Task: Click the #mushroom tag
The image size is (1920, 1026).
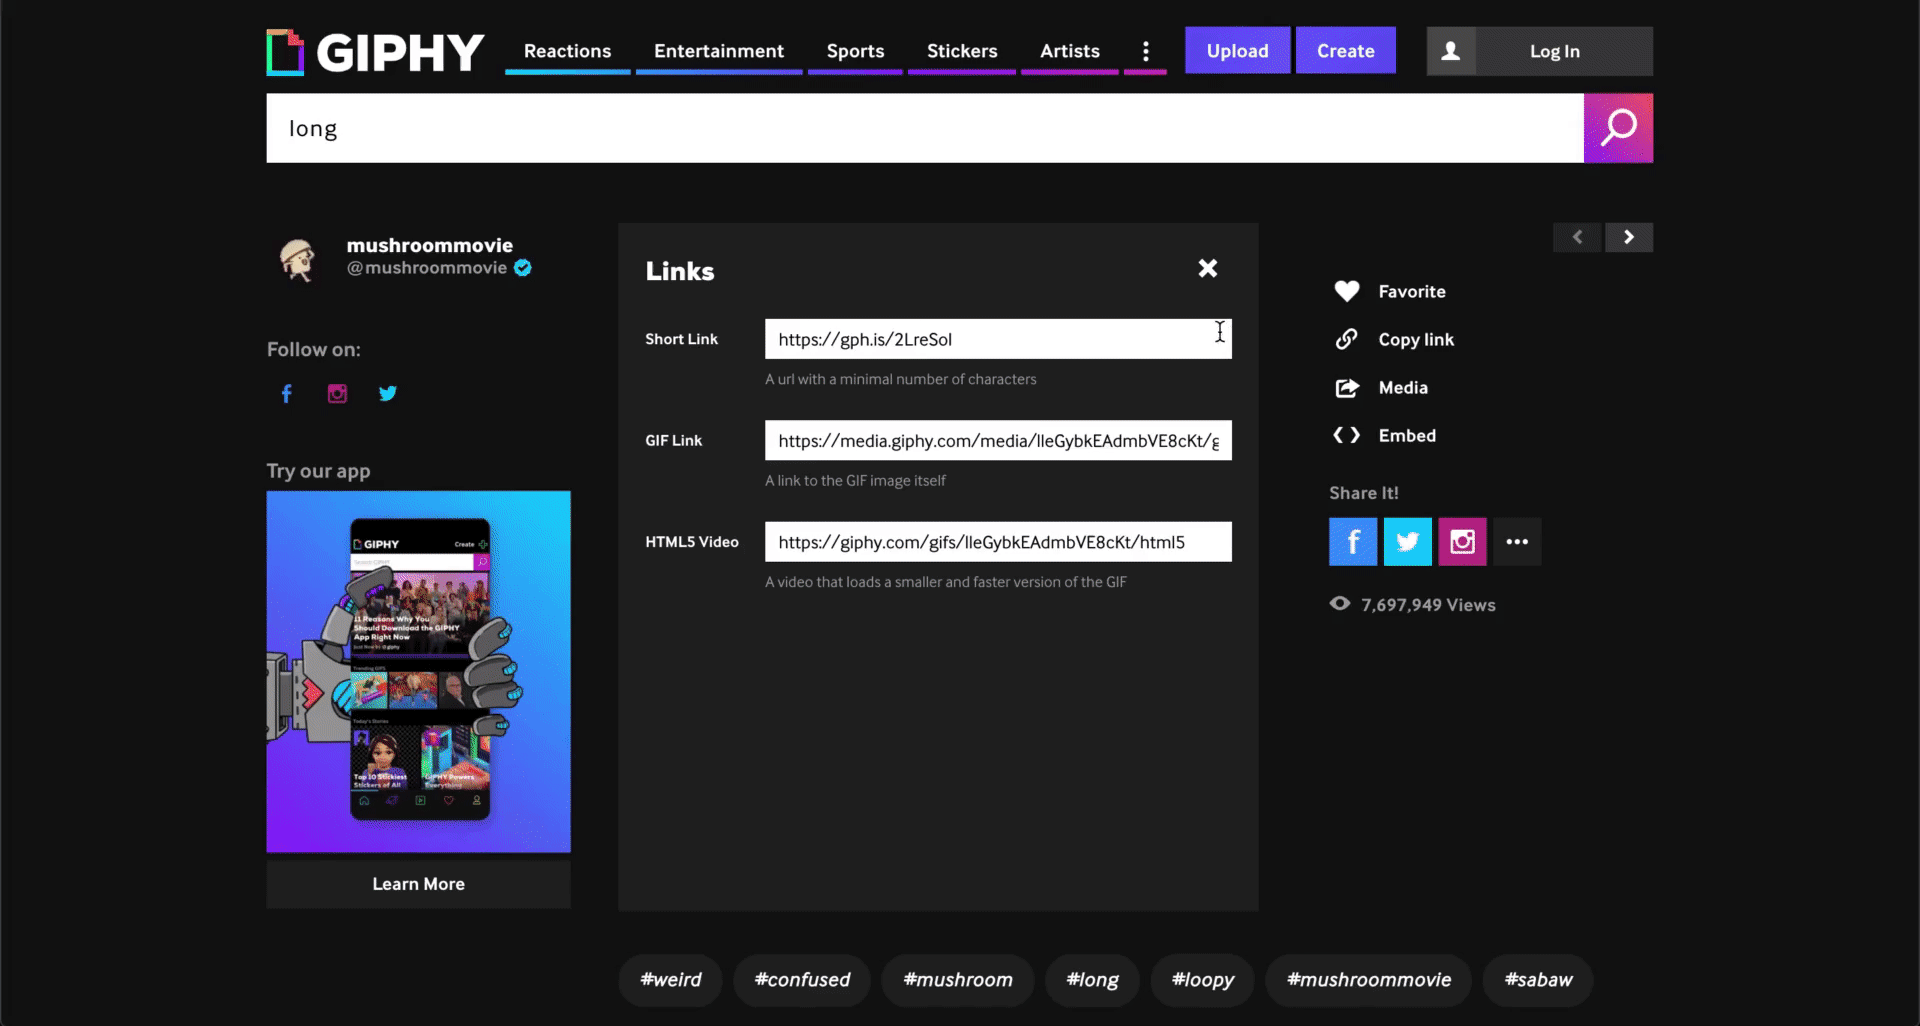Action: 957,980
